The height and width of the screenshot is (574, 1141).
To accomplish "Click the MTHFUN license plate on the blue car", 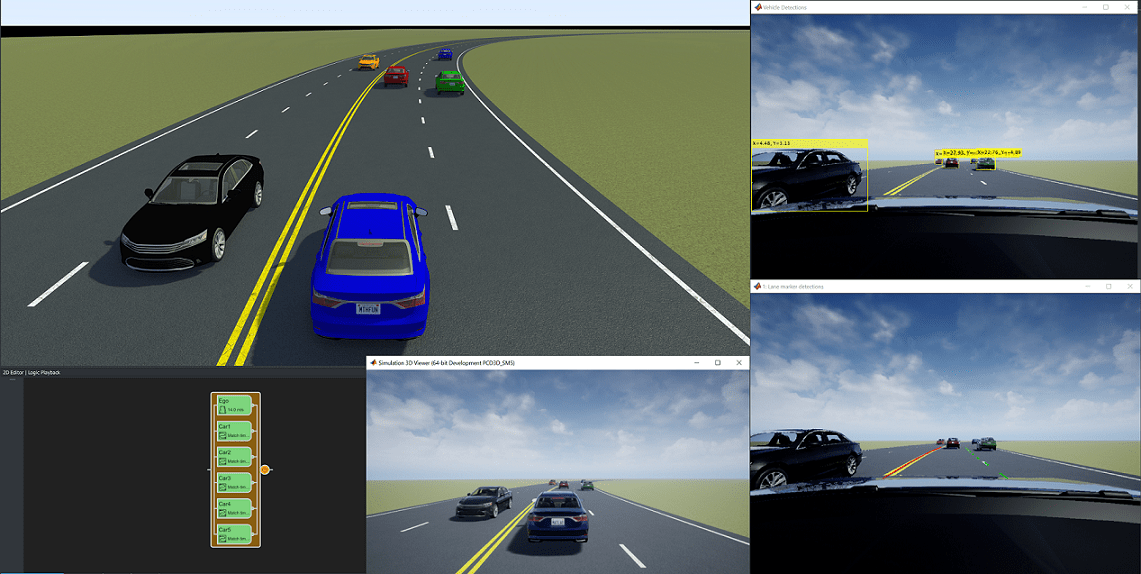I will click(368, 308).
